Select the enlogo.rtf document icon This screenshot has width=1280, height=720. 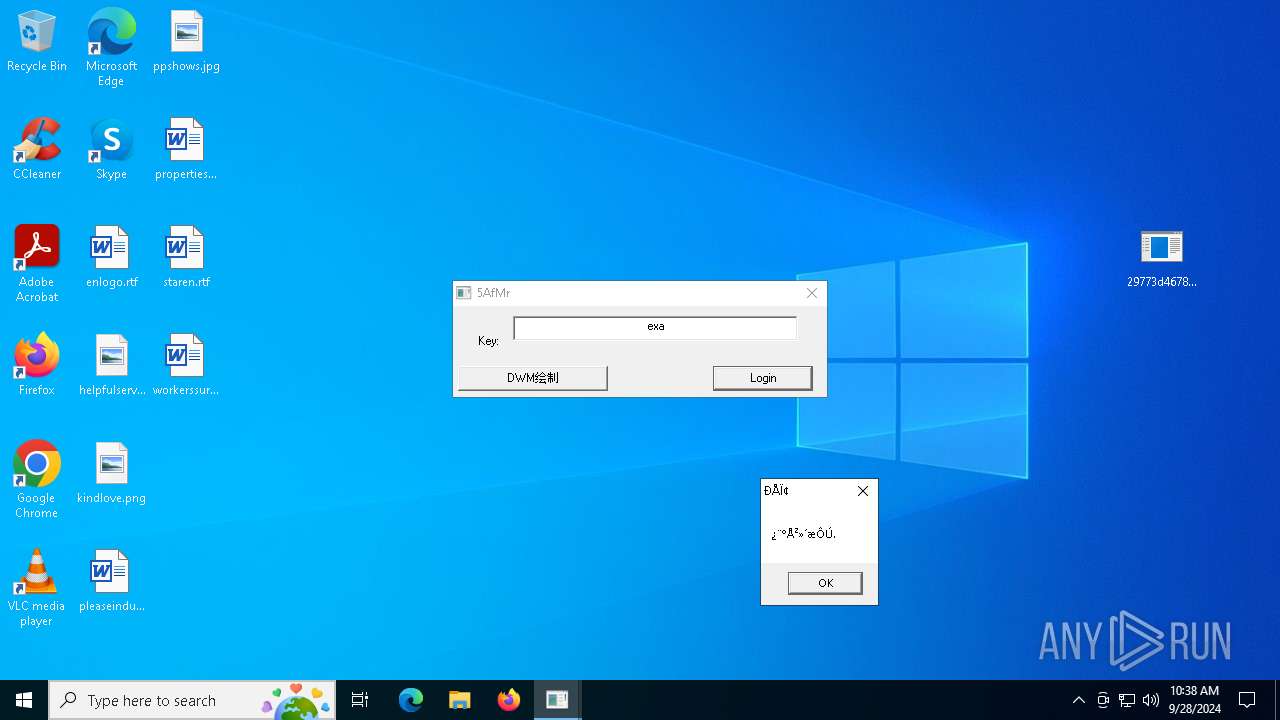[111, 258]
